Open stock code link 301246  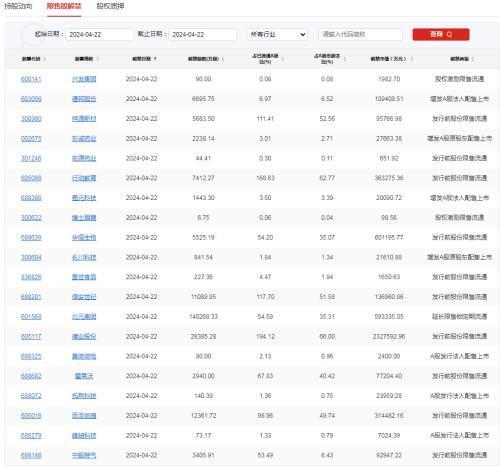click(x=31, y=158)
